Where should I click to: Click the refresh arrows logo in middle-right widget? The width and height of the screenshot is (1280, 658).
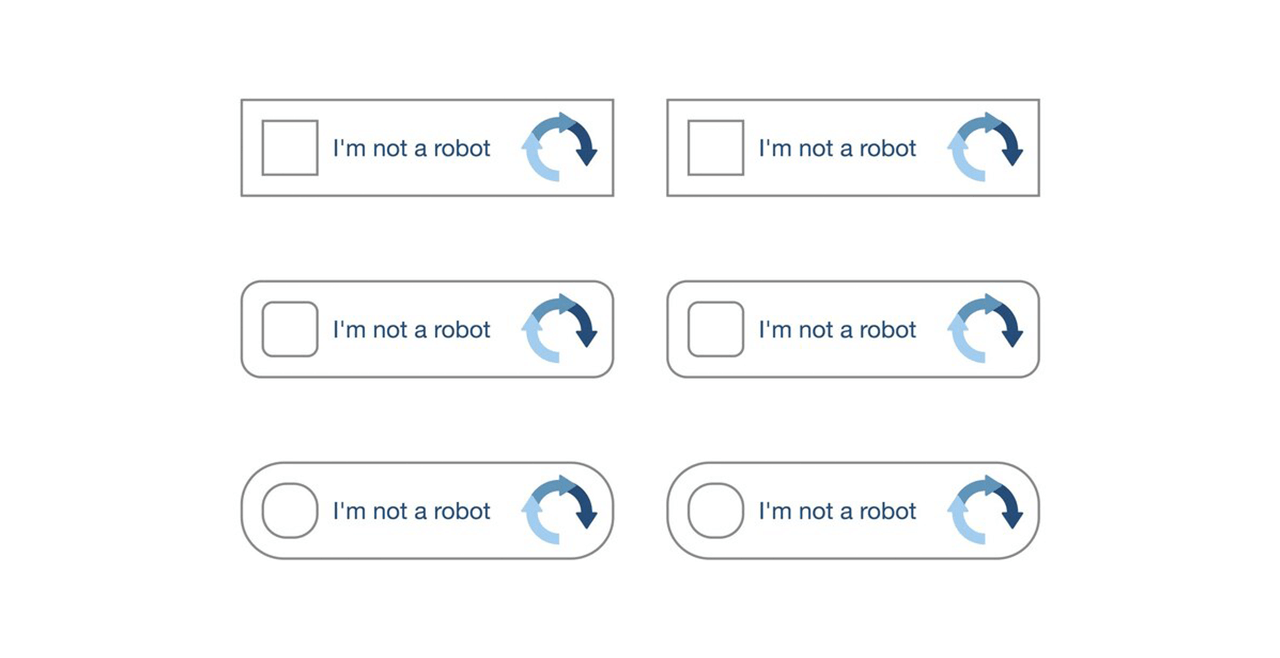pyautogui.click(x=985, y=328)
